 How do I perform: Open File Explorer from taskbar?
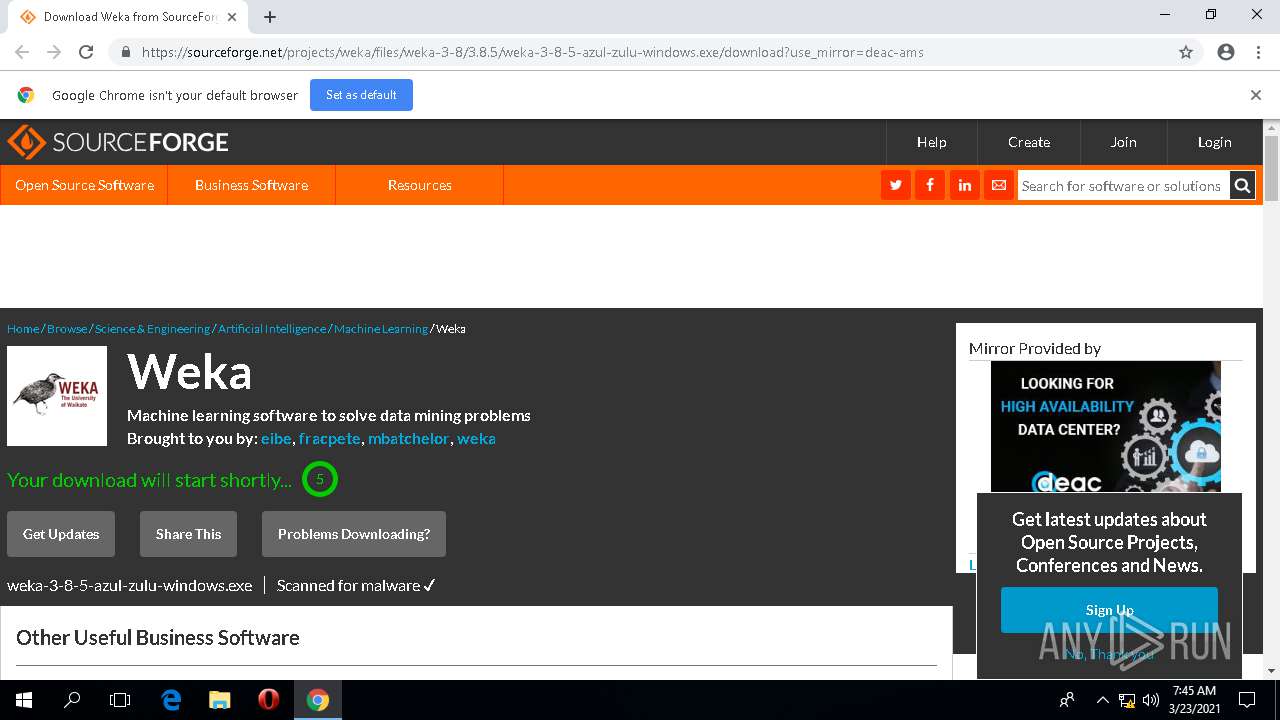[220, 700]
